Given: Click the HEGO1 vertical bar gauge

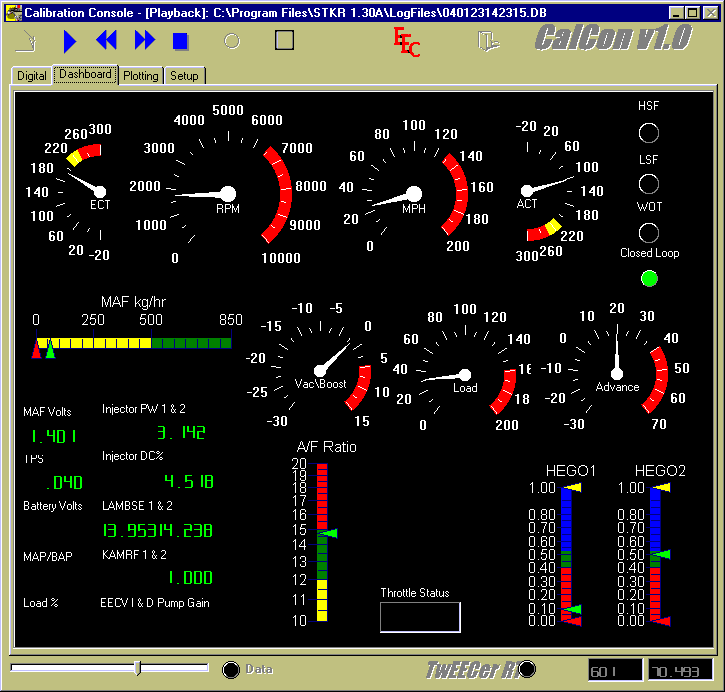Looking at the screenshot, I should click(x=566, y=554).
